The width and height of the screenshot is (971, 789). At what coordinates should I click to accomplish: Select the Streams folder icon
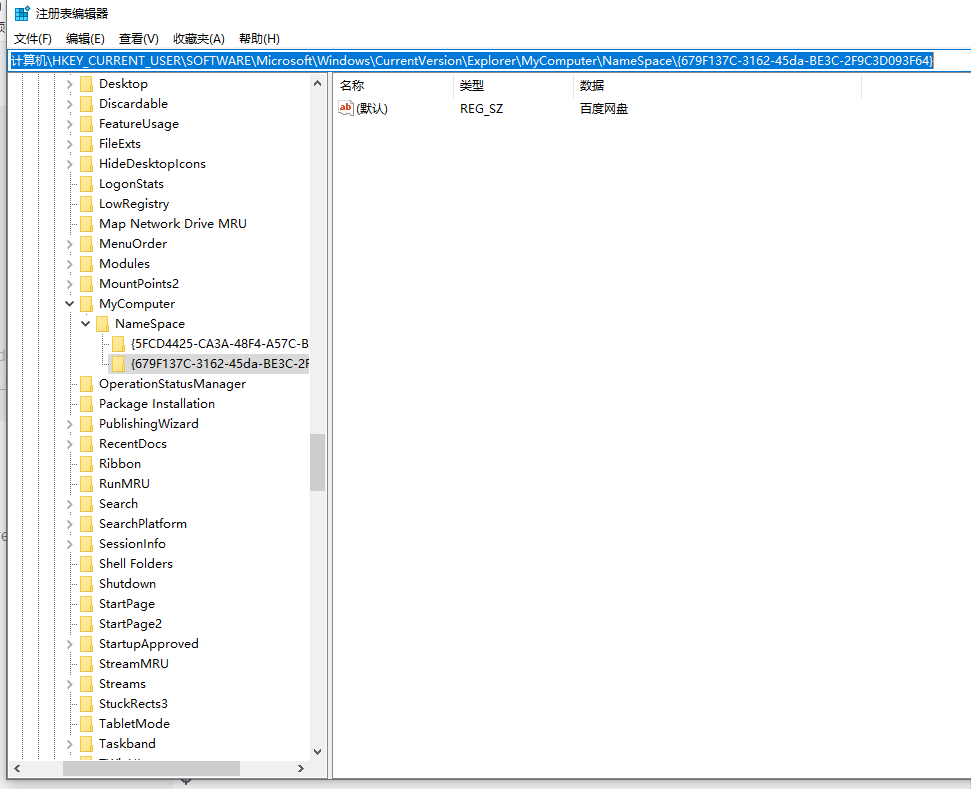click(x=84, y=683)
